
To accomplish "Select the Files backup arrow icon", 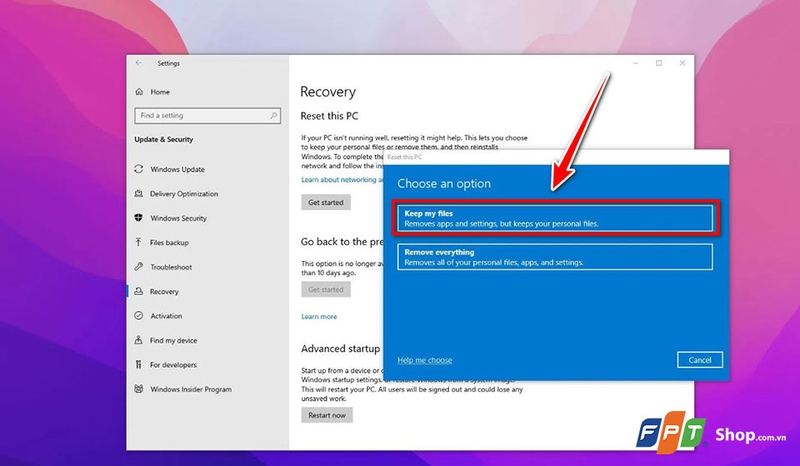I will (139, 242).
